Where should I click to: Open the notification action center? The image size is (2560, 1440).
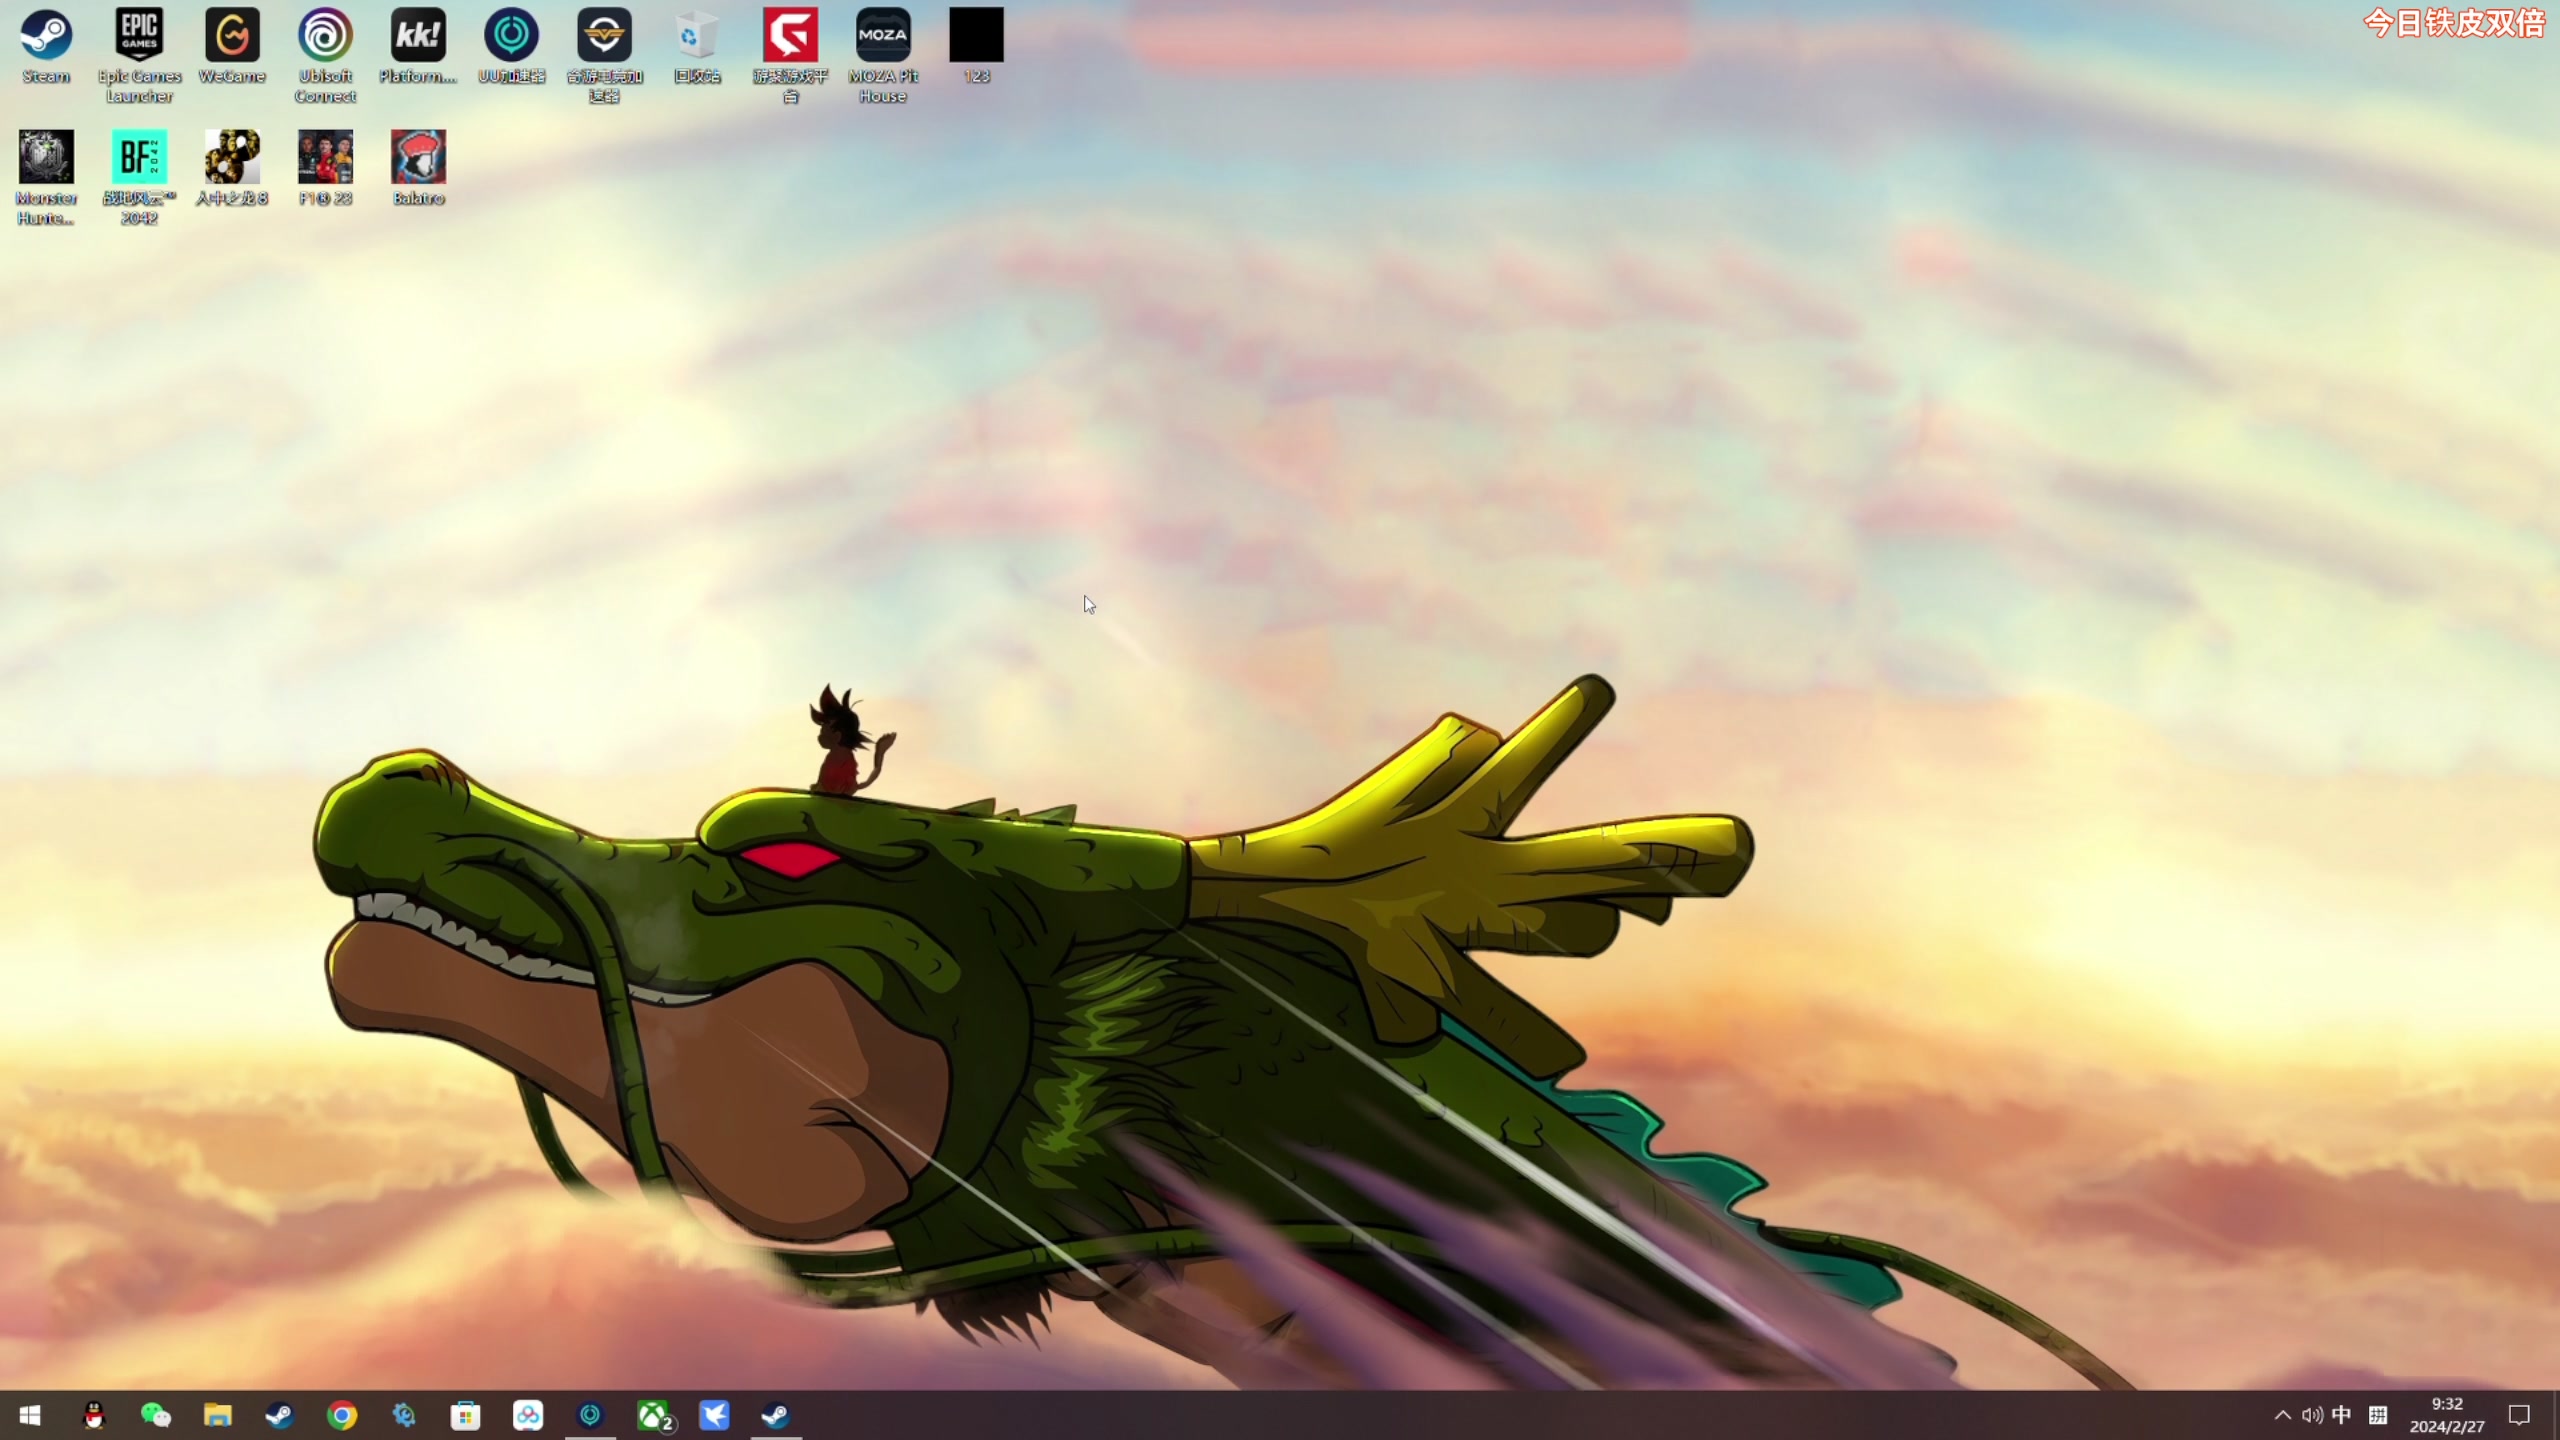click(x=2518, y=1415)
